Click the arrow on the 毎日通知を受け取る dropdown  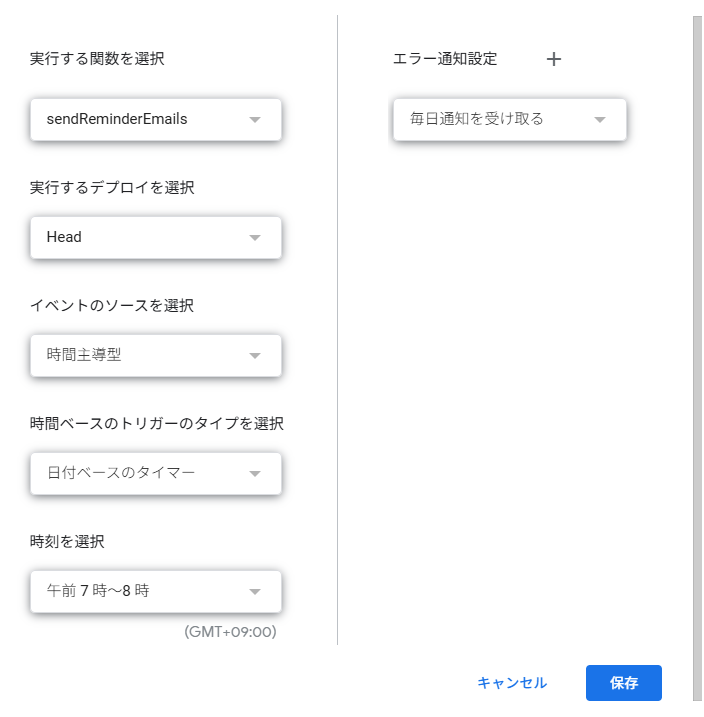click(599, 120)
